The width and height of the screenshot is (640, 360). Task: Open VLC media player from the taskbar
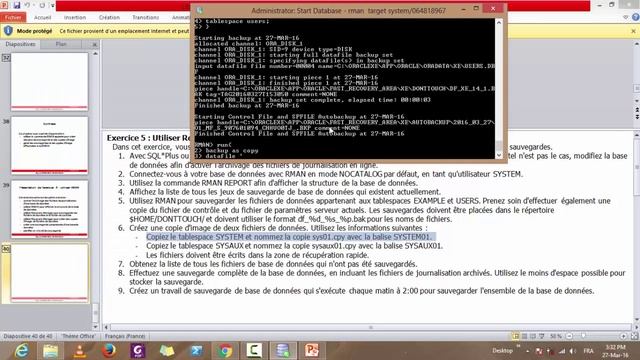(80, 351)
